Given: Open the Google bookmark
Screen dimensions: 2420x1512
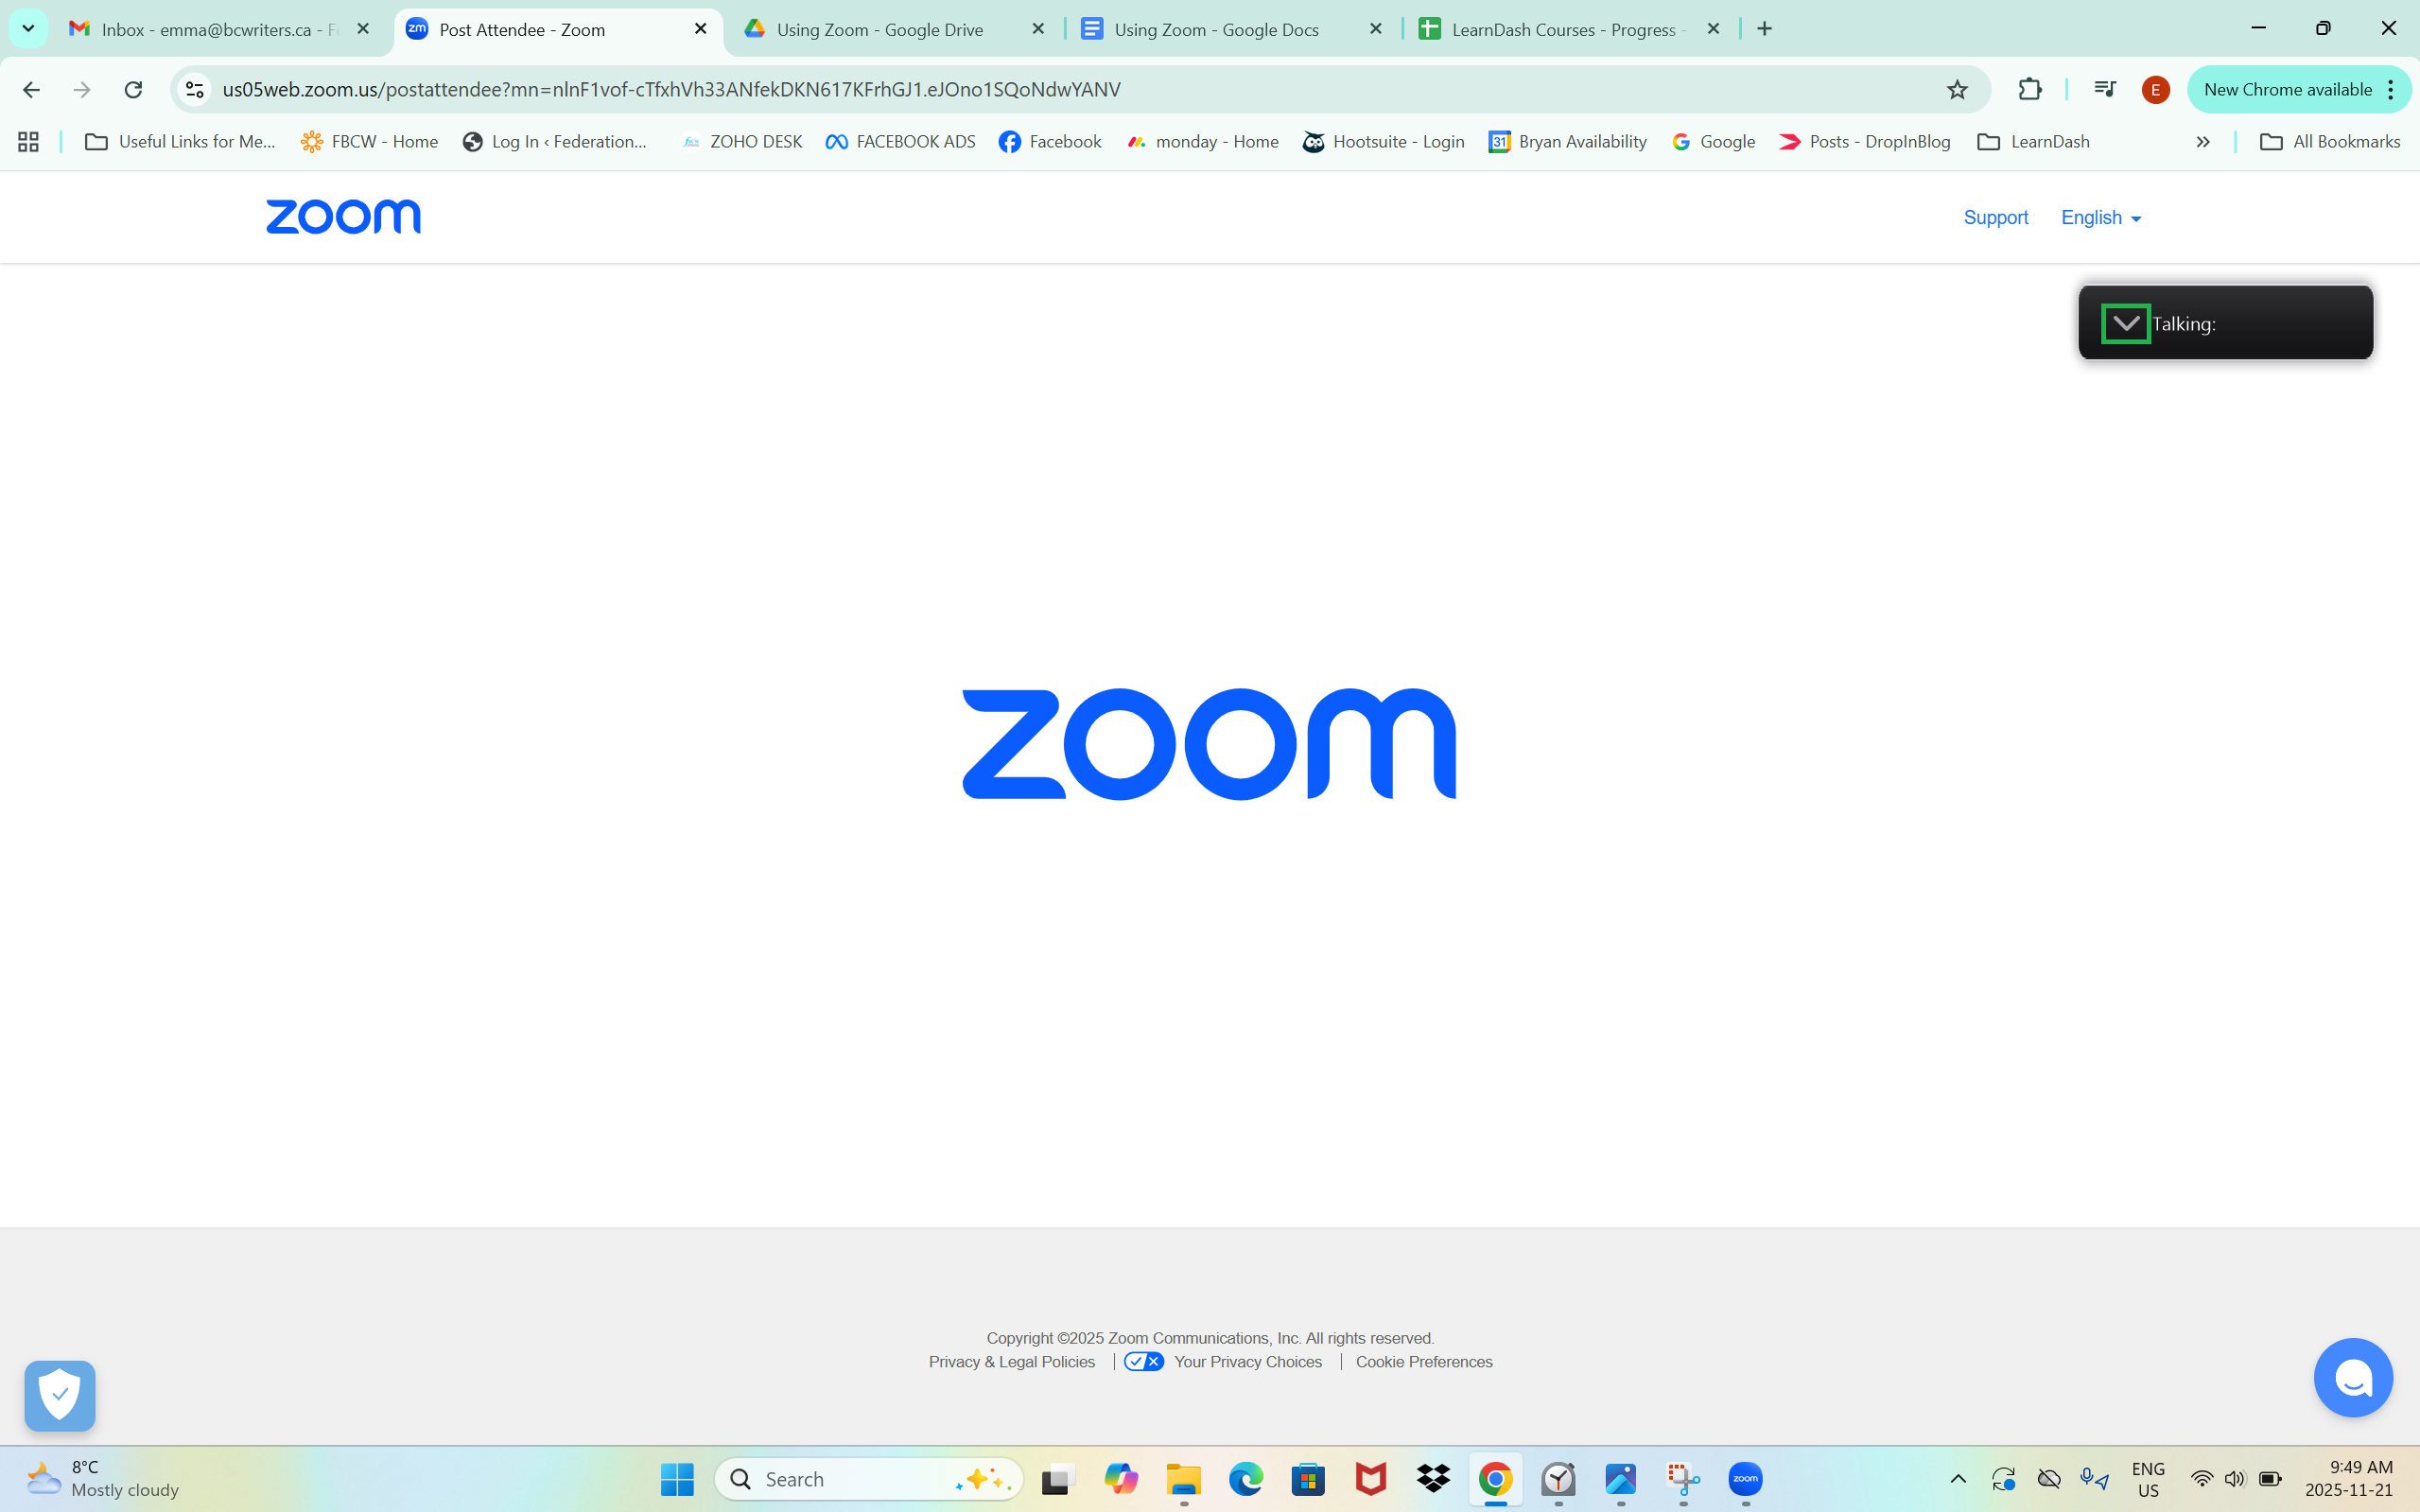Looking at the screenshot, I should click(1713, 142).
